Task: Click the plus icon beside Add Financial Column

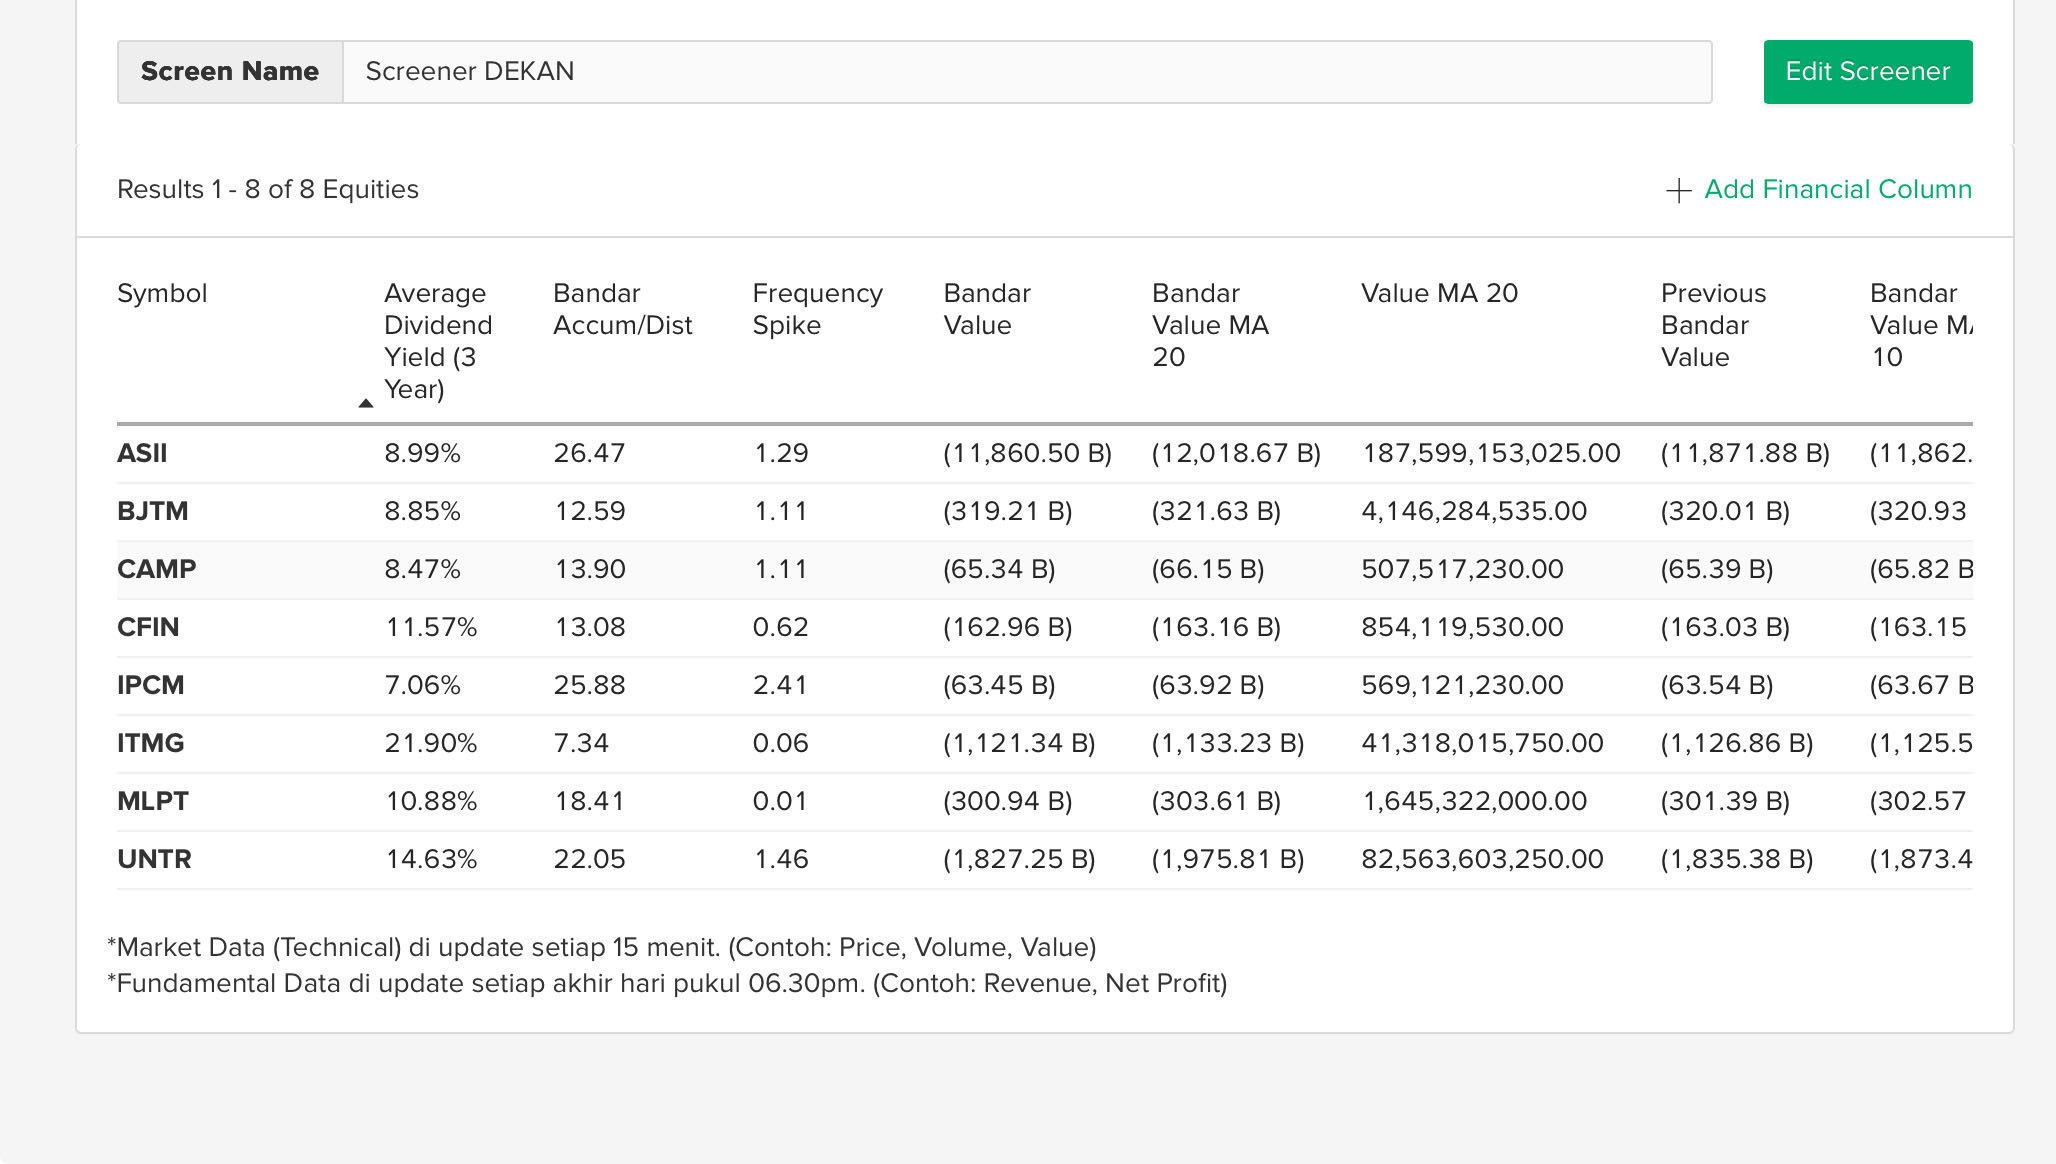Action: 1679,190
